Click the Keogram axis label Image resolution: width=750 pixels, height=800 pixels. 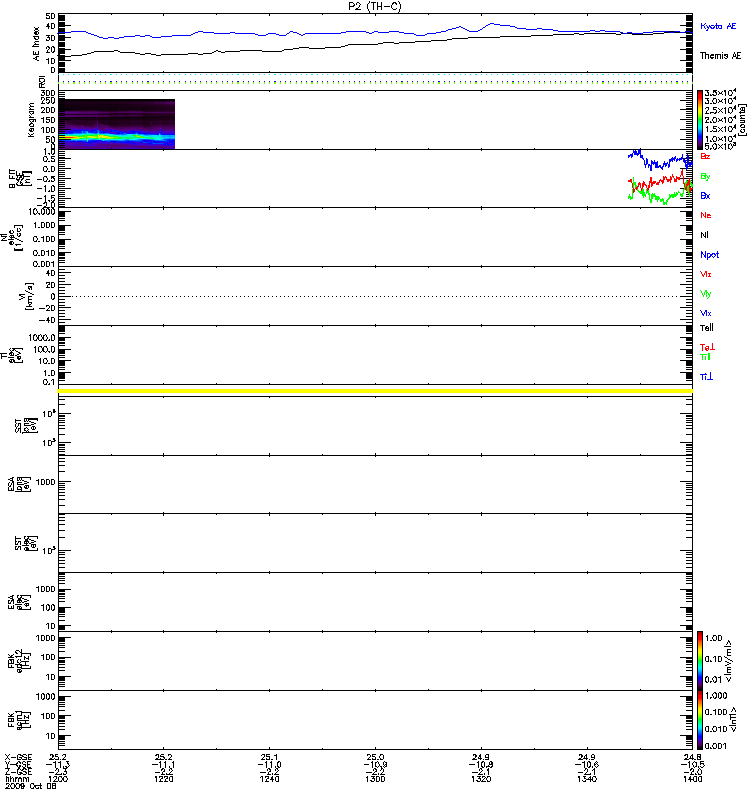click(x=31, y=120)
